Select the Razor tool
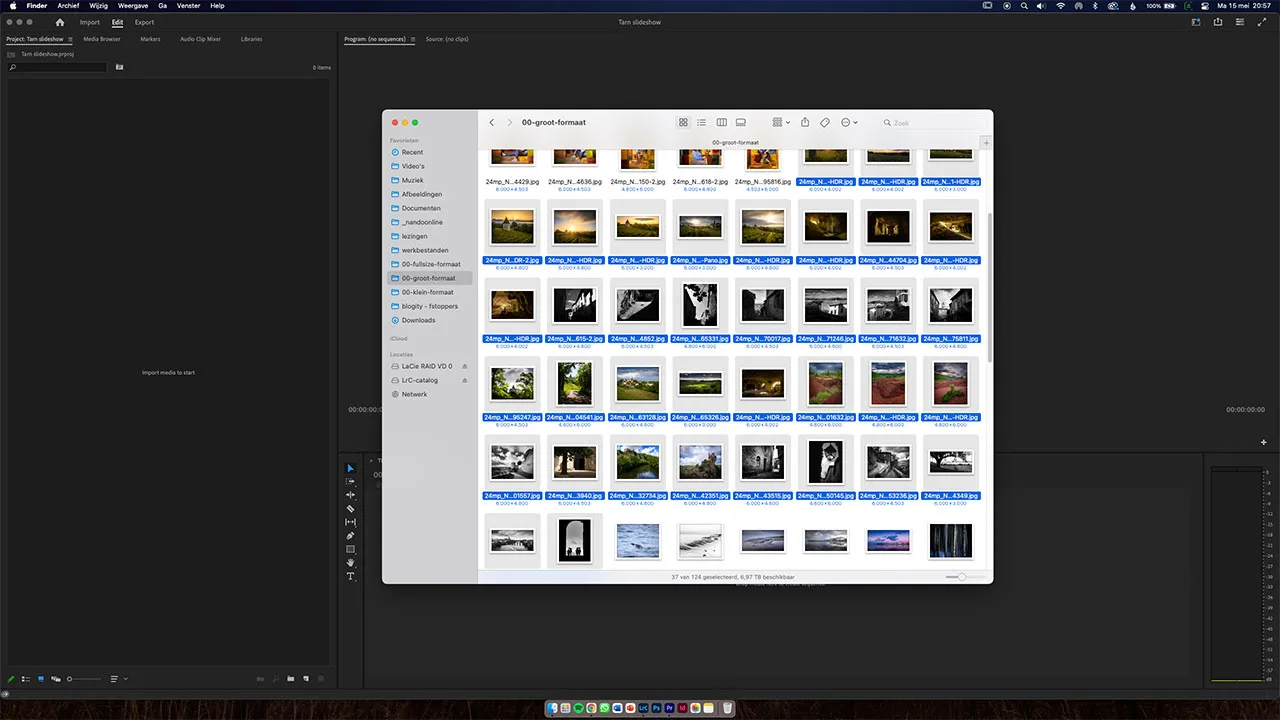The image size is (1280, 720). tap(350, 508)
